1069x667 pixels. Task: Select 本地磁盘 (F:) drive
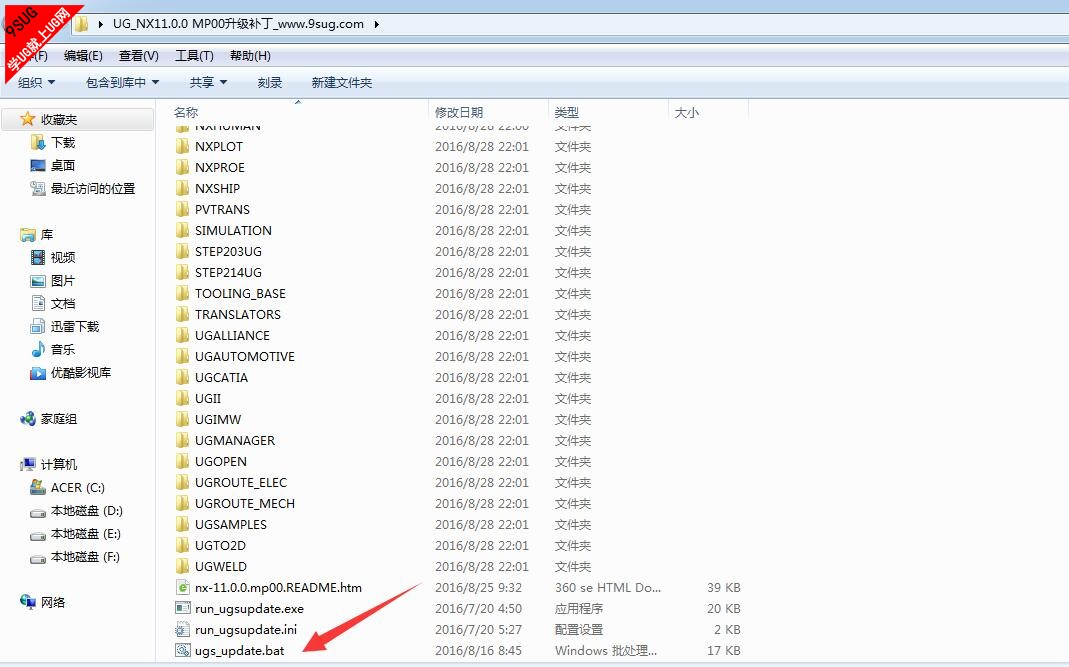(x=75, y=557)
